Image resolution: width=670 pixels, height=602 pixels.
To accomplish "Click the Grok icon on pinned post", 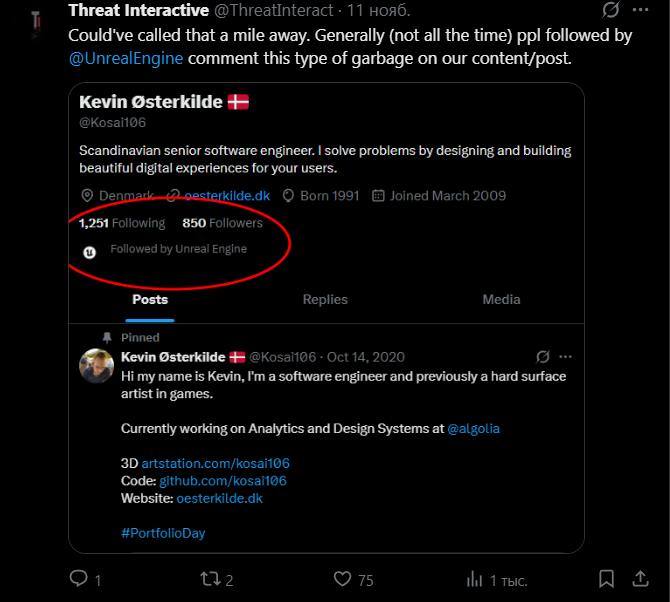I will click(543, 356).
